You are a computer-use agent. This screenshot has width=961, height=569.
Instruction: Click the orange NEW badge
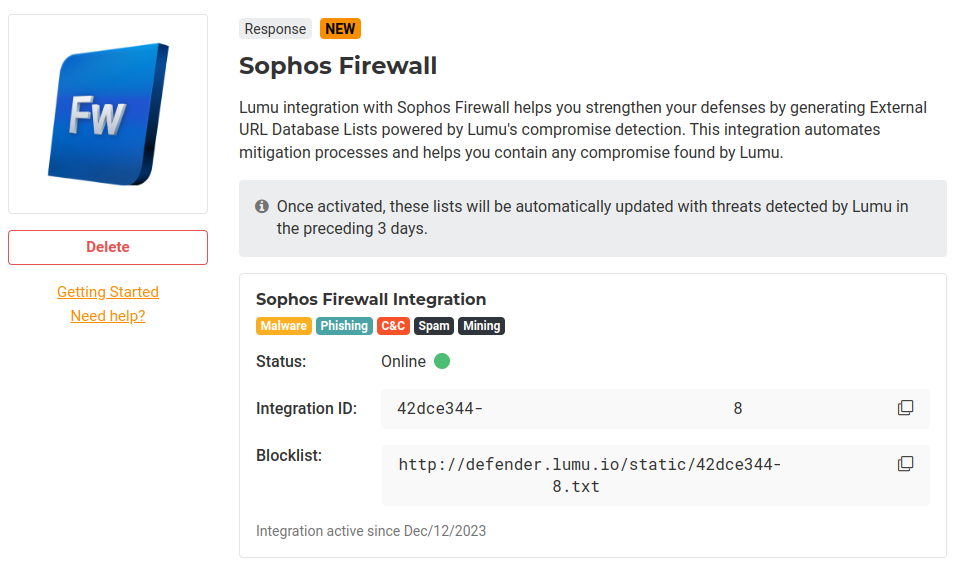coord(340,29)
